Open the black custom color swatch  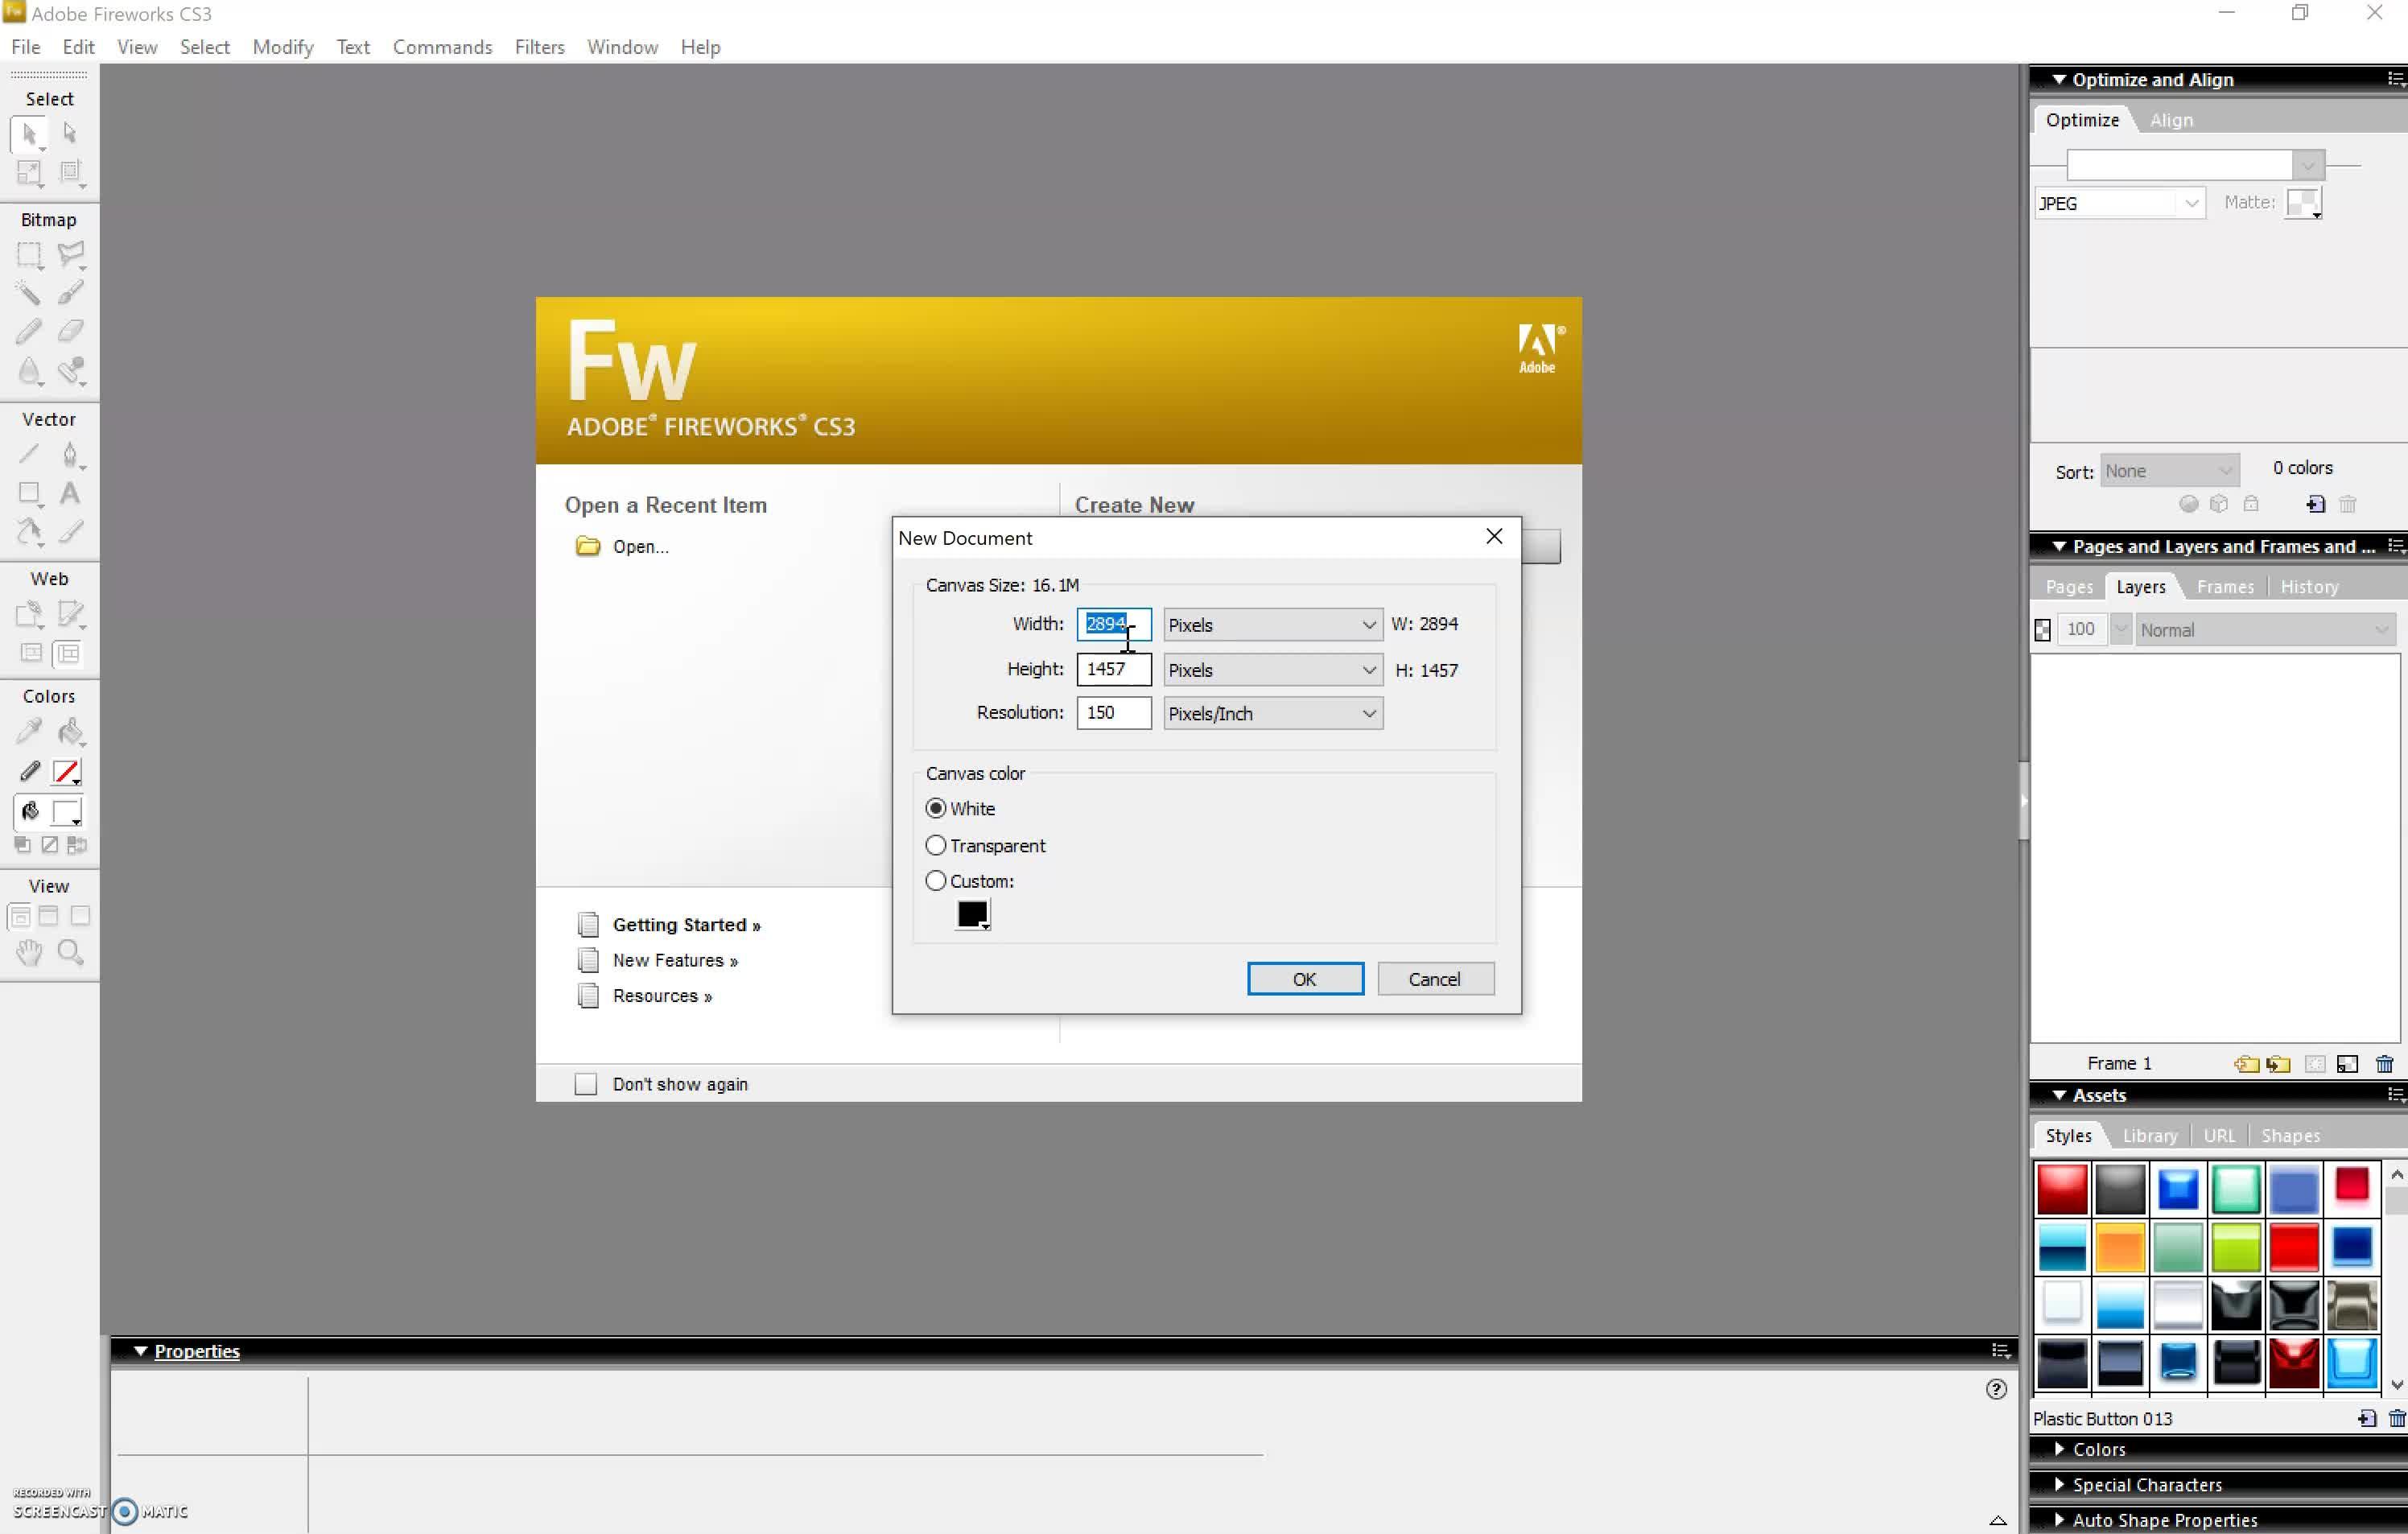coord(972,914)
